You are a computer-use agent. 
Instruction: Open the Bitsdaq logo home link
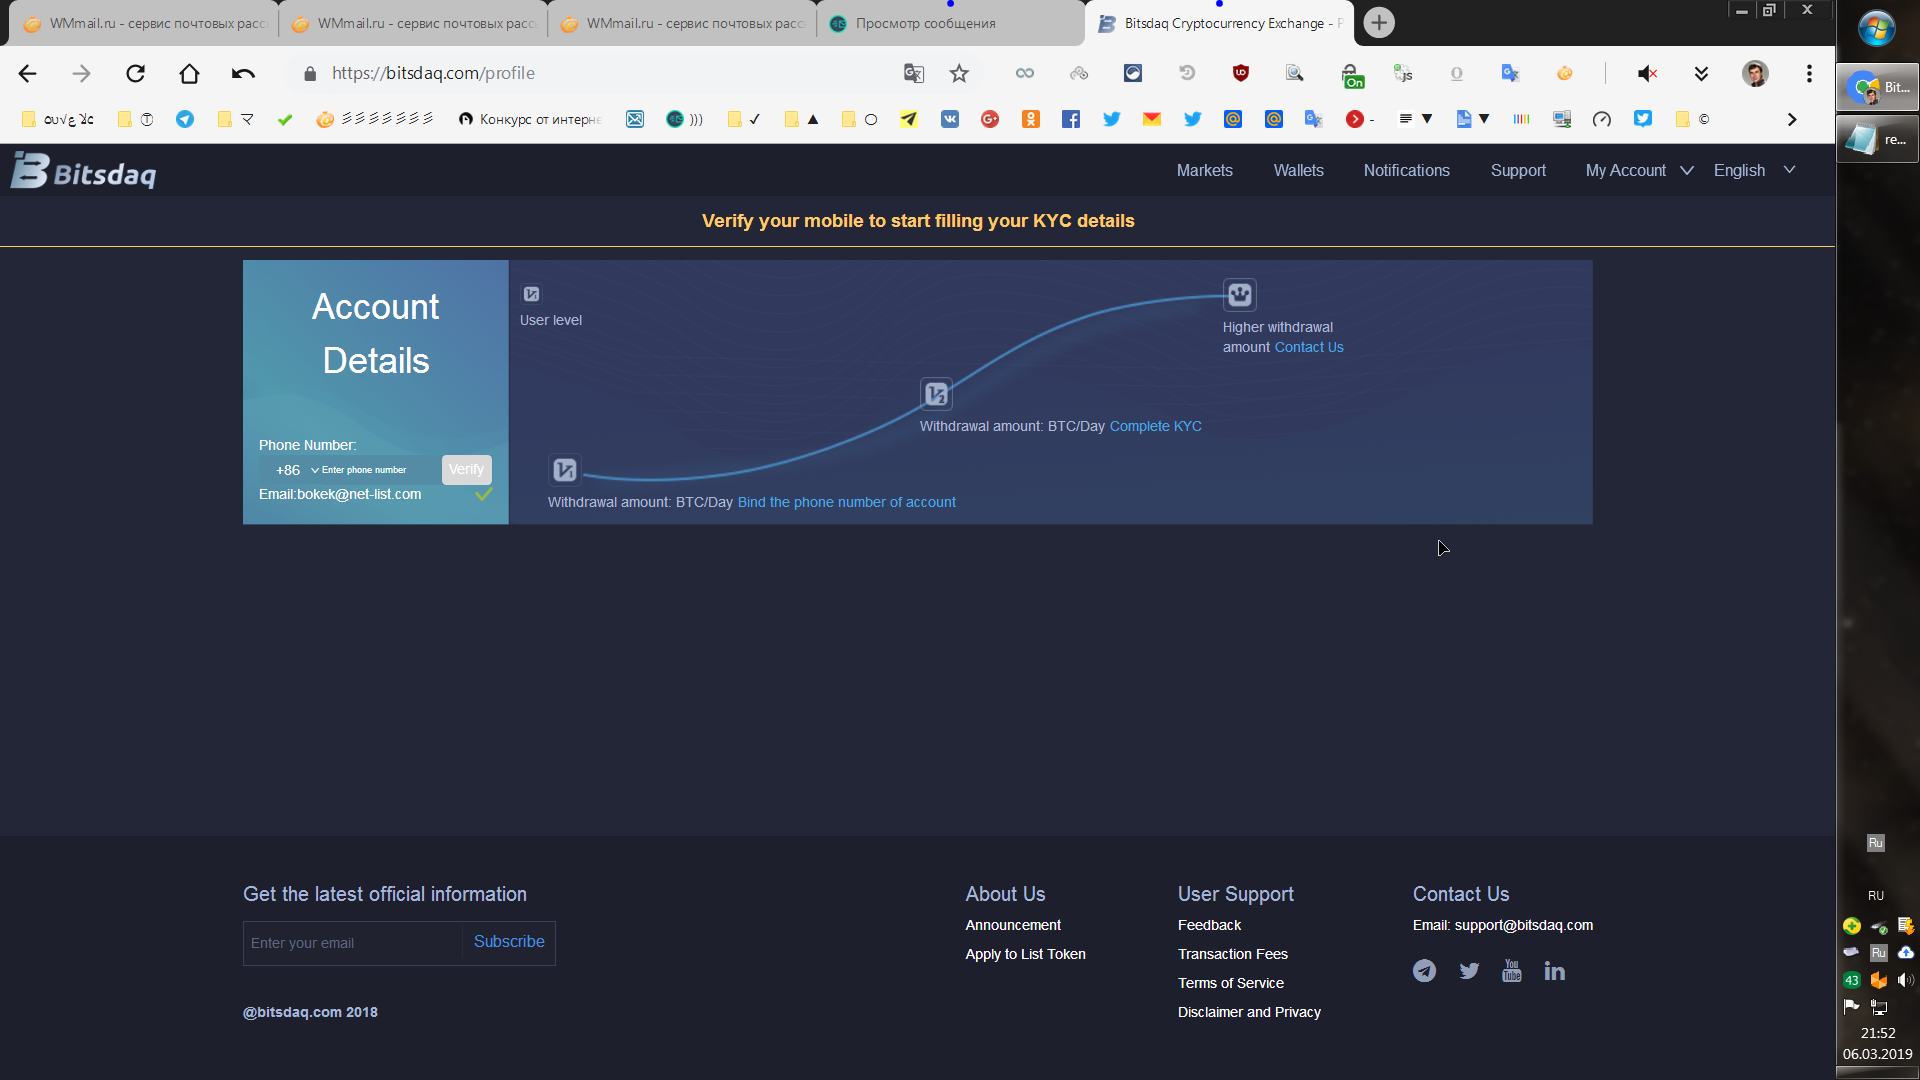[x=84, y=171]
